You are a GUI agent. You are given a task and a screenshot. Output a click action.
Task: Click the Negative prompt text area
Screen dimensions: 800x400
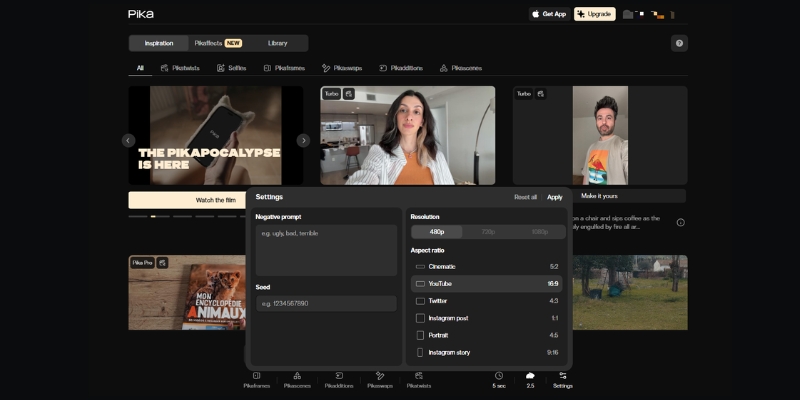326,251
